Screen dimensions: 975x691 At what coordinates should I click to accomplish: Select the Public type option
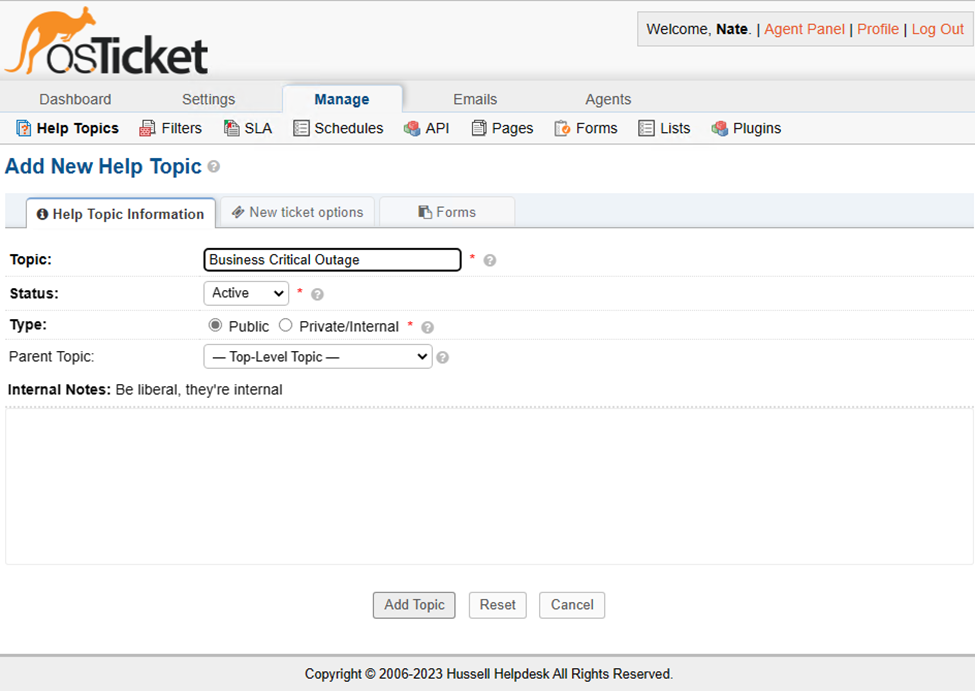[215, 325]
